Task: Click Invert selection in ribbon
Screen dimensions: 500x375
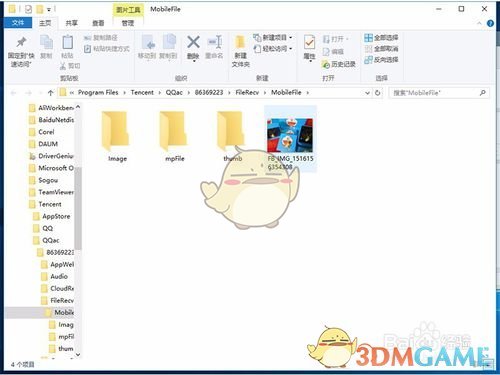Action: click(381, 60)
